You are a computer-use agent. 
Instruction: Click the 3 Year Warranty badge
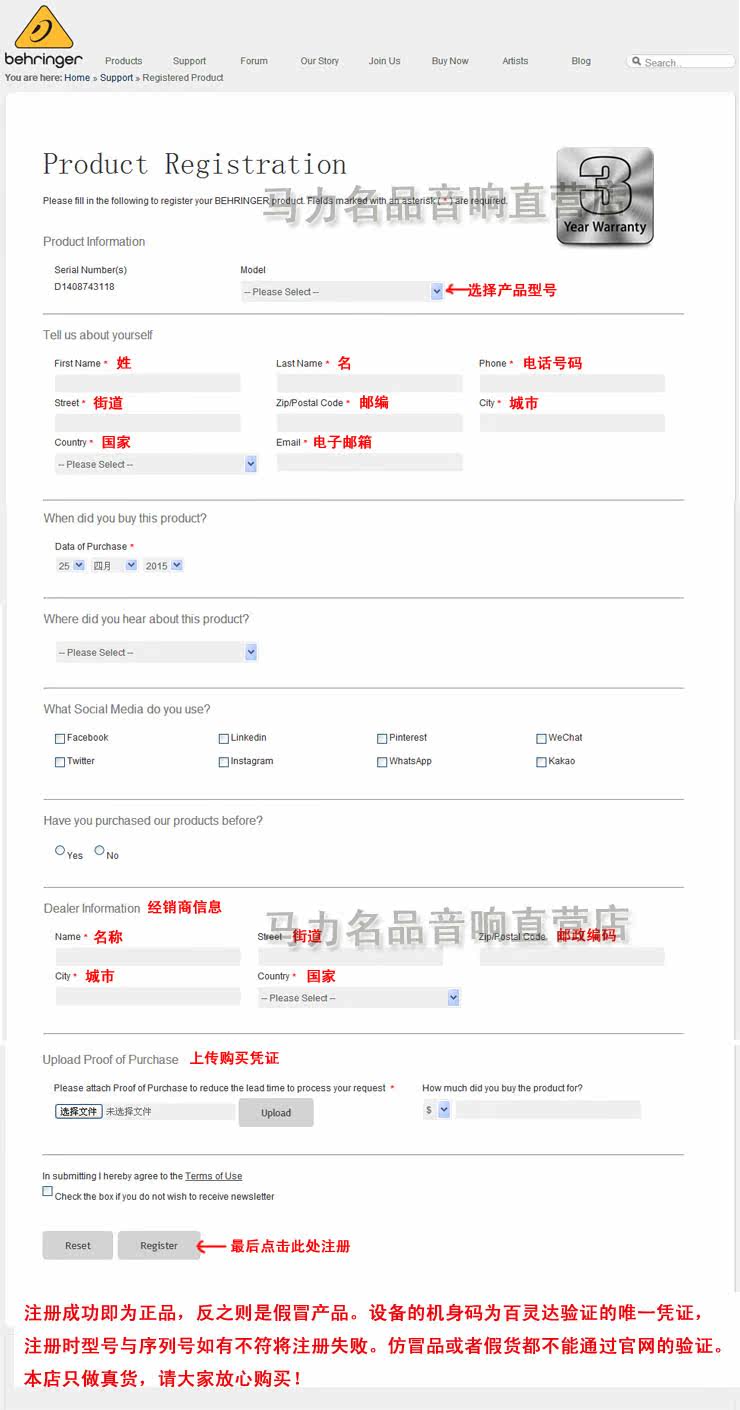click(x=605, y=196)
